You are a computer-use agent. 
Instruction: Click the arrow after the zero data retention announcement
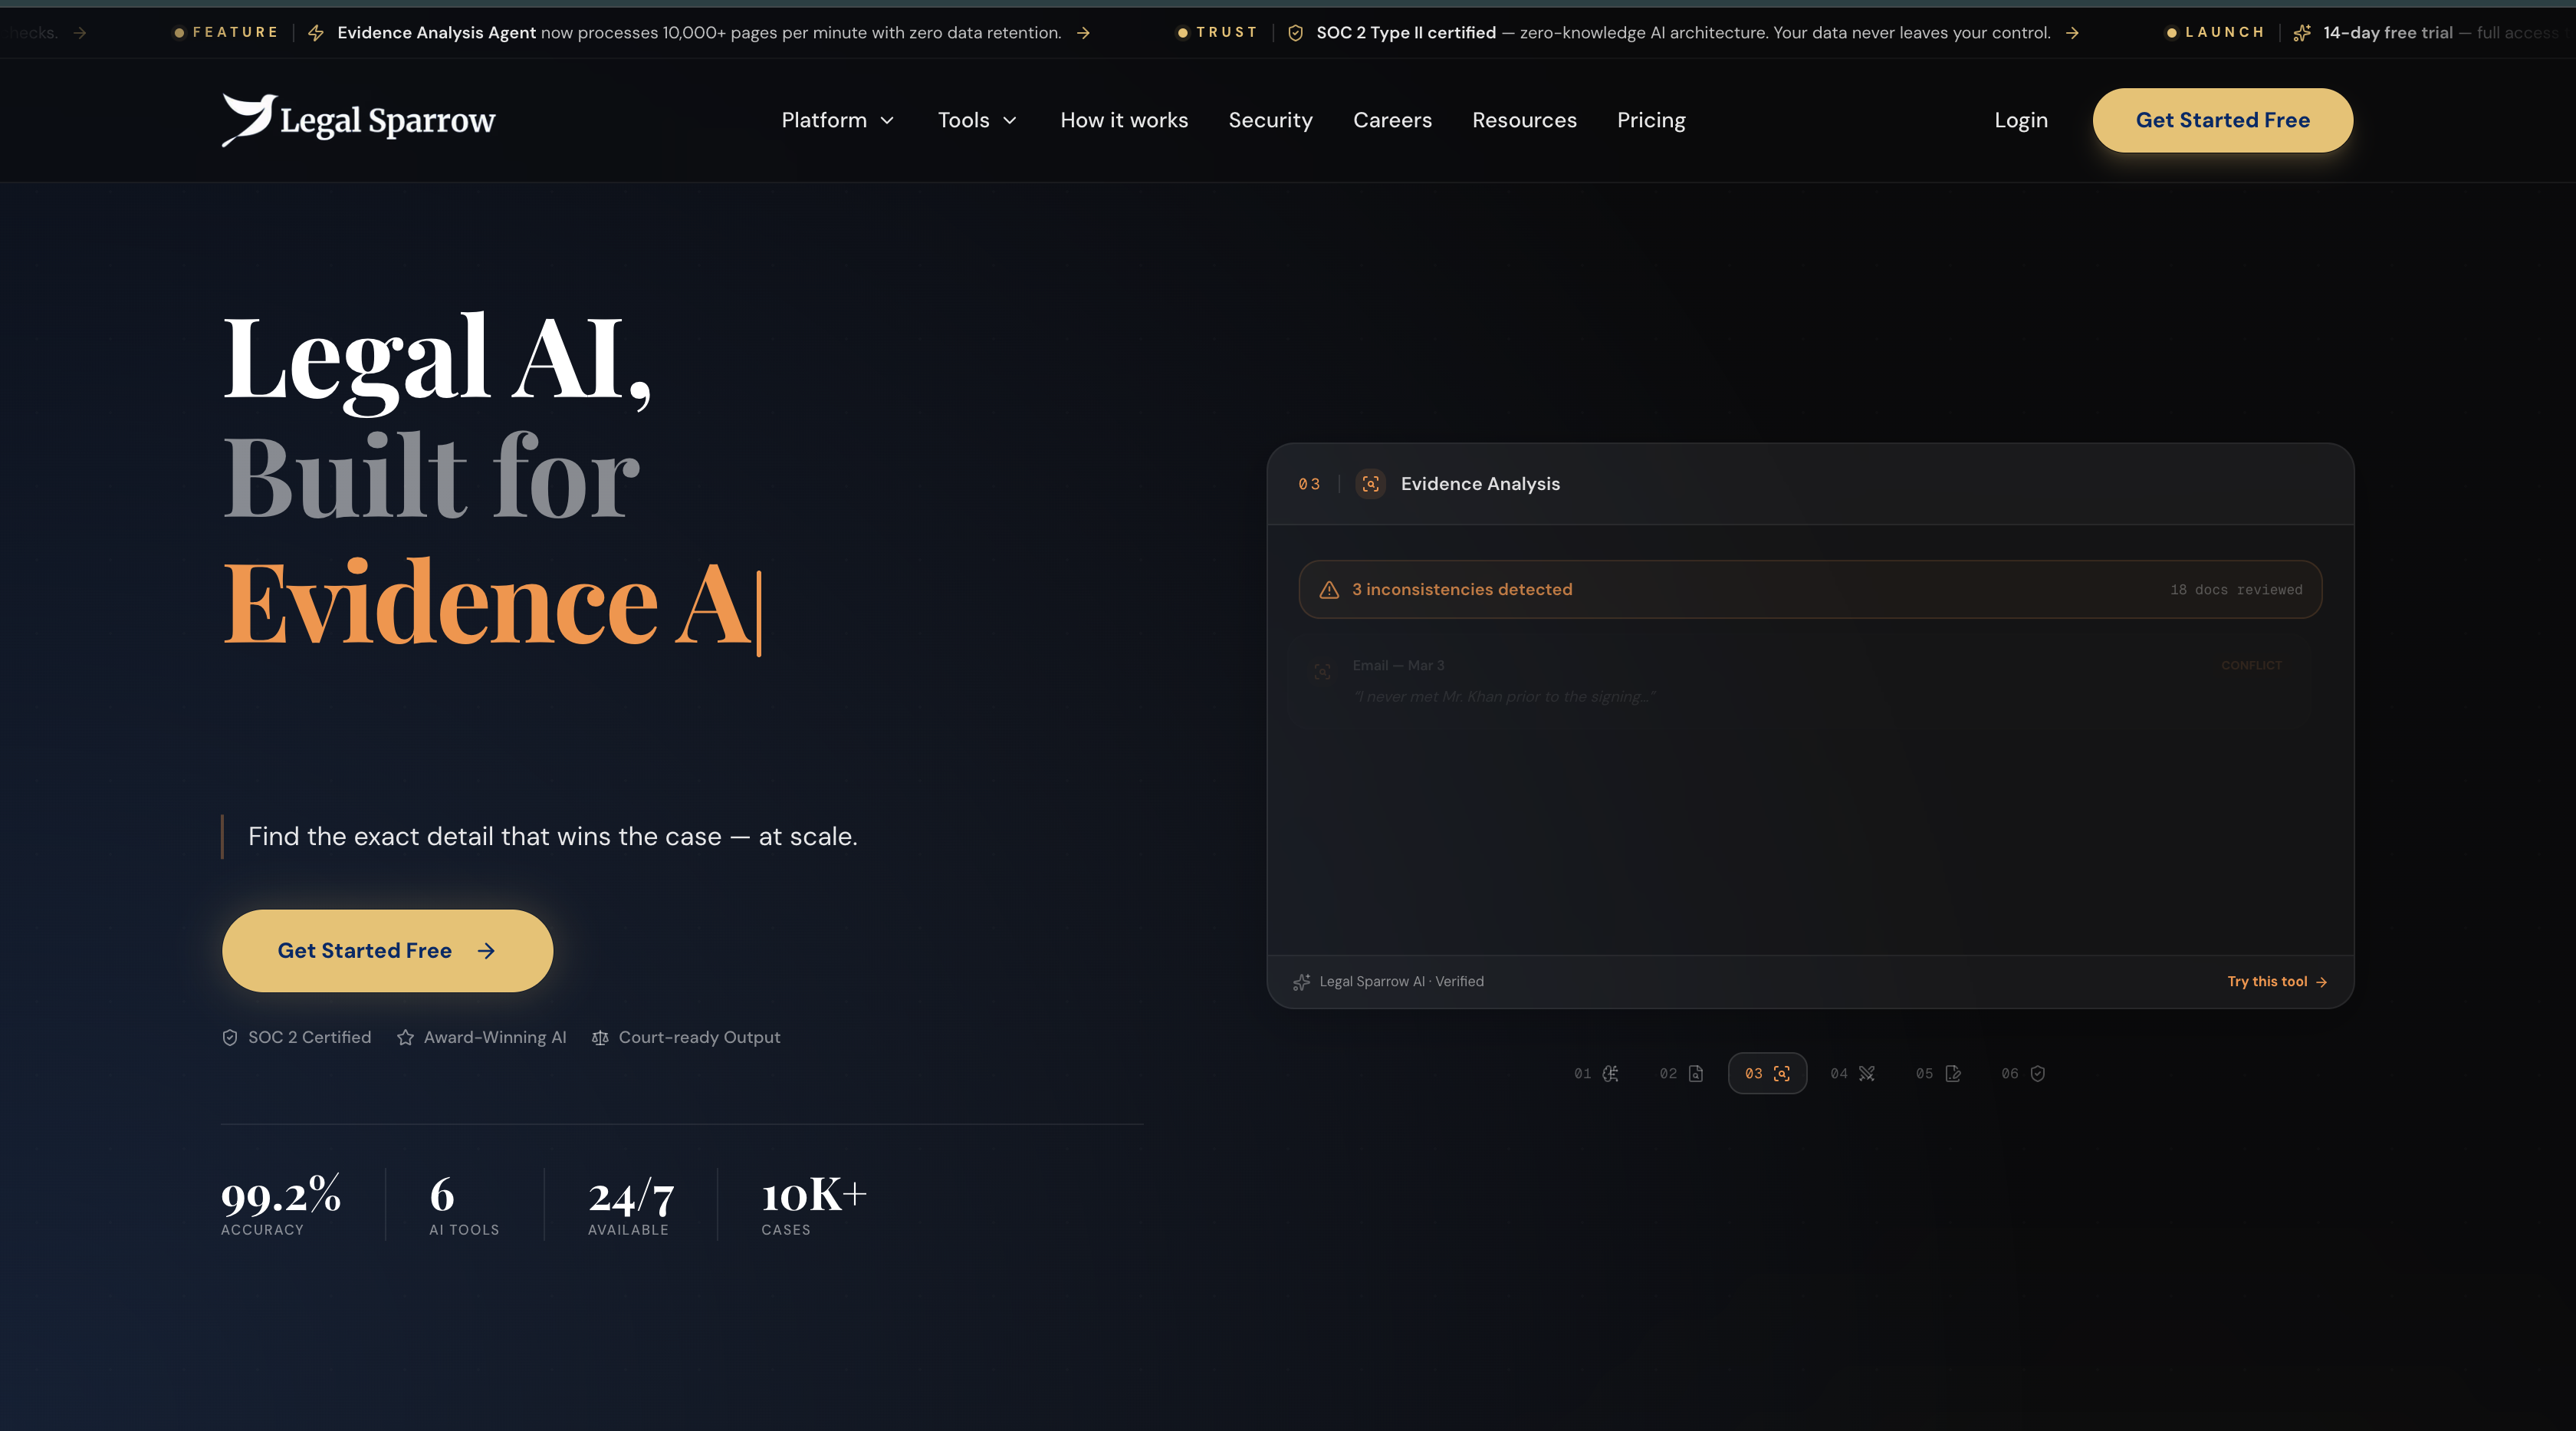[1083, 33]
